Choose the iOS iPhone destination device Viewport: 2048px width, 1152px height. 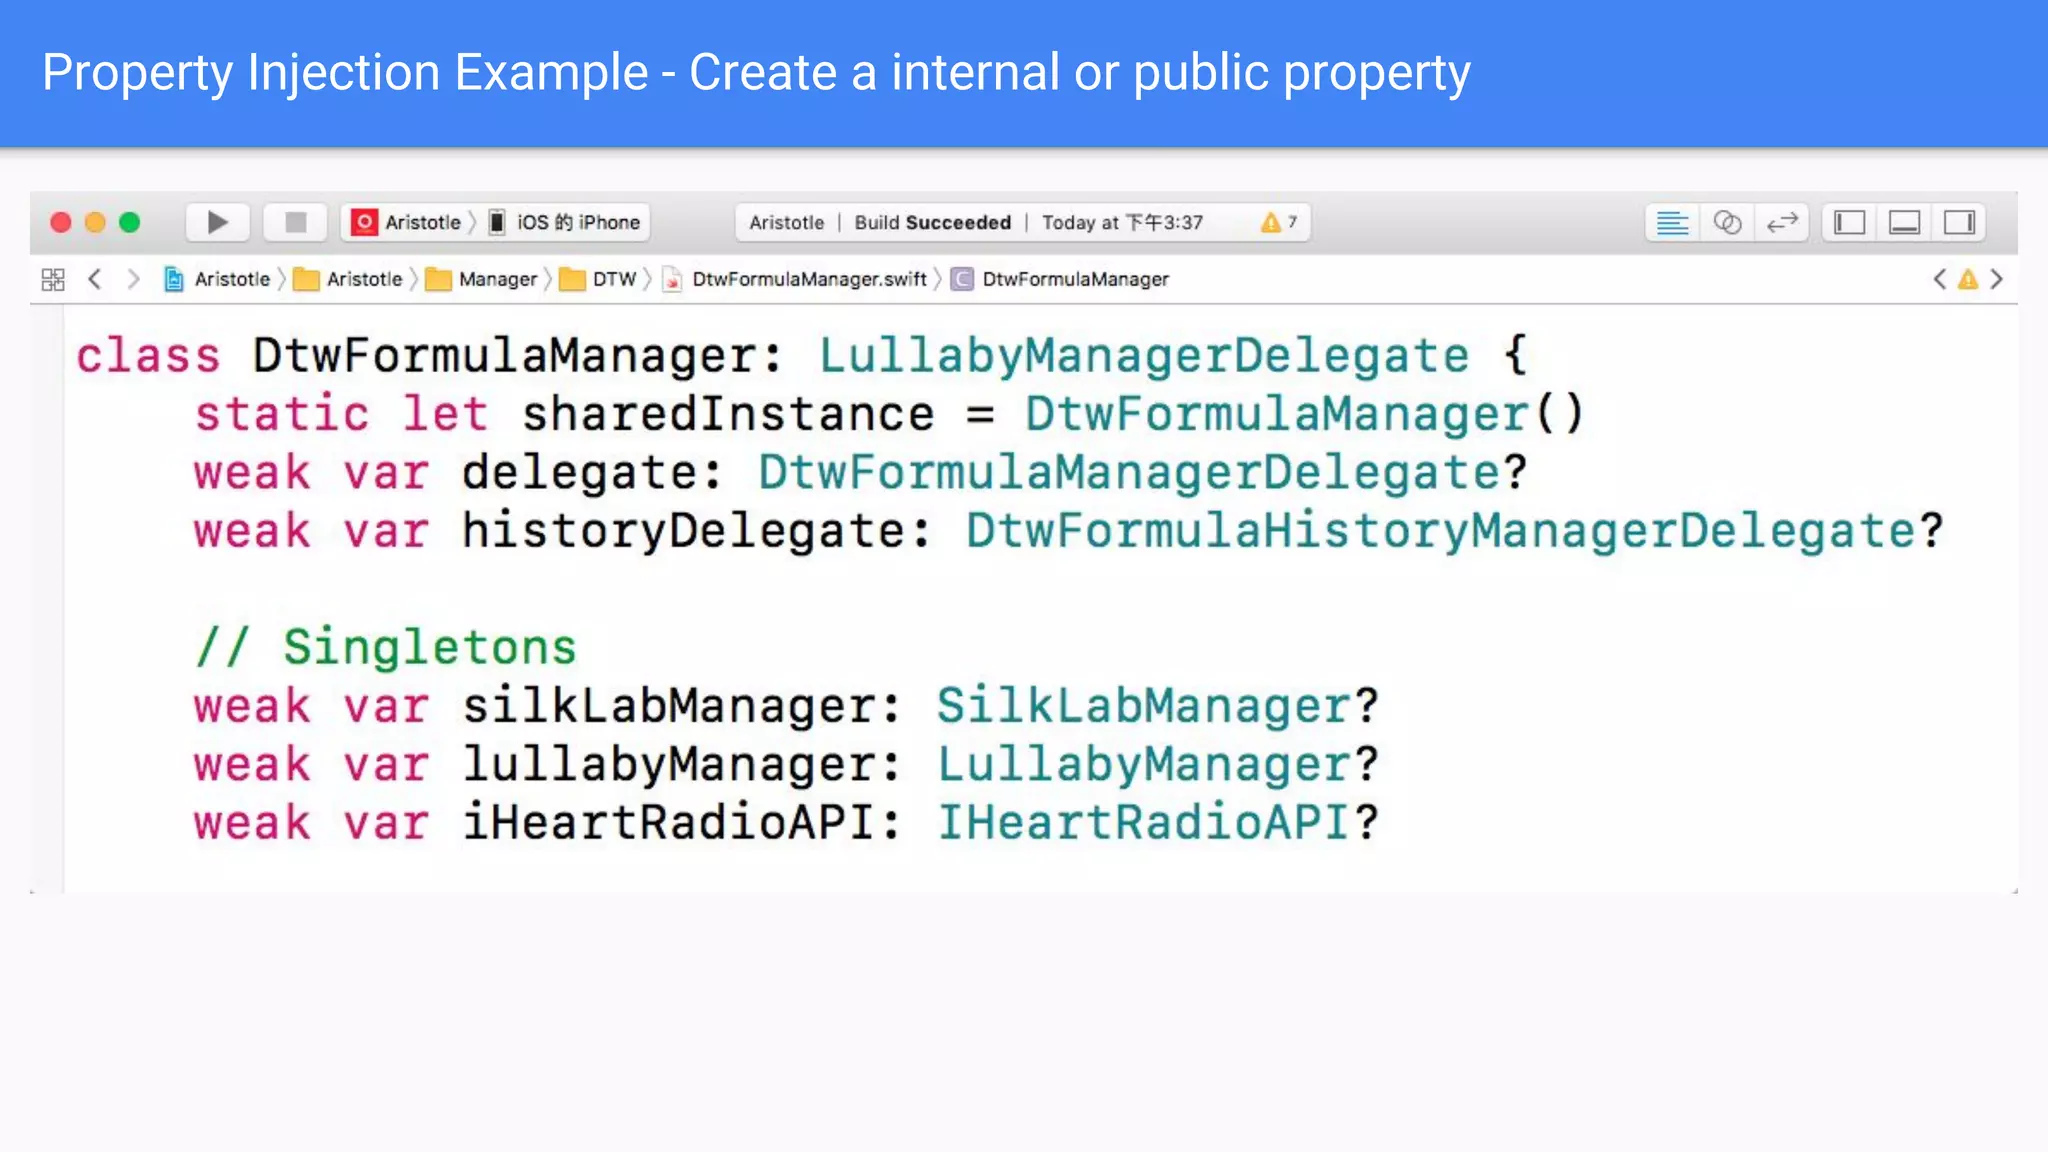(567, 222)
